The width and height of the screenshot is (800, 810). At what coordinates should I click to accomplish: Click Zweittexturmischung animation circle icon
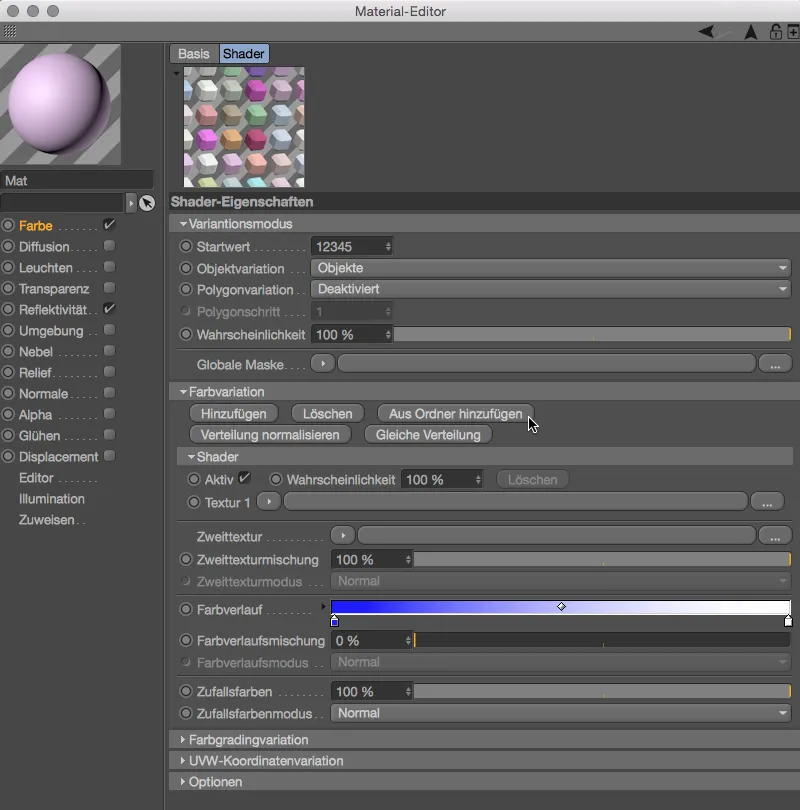186,559
